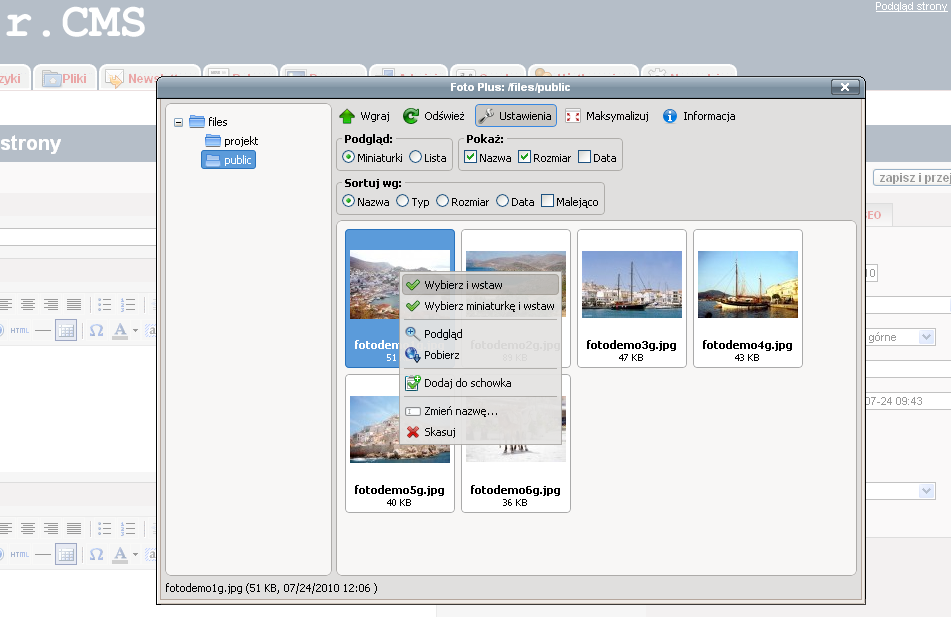This screenshot has height=617, width=951.
Task: Click the lower text color A icon
Action: (x=120, y=555)
